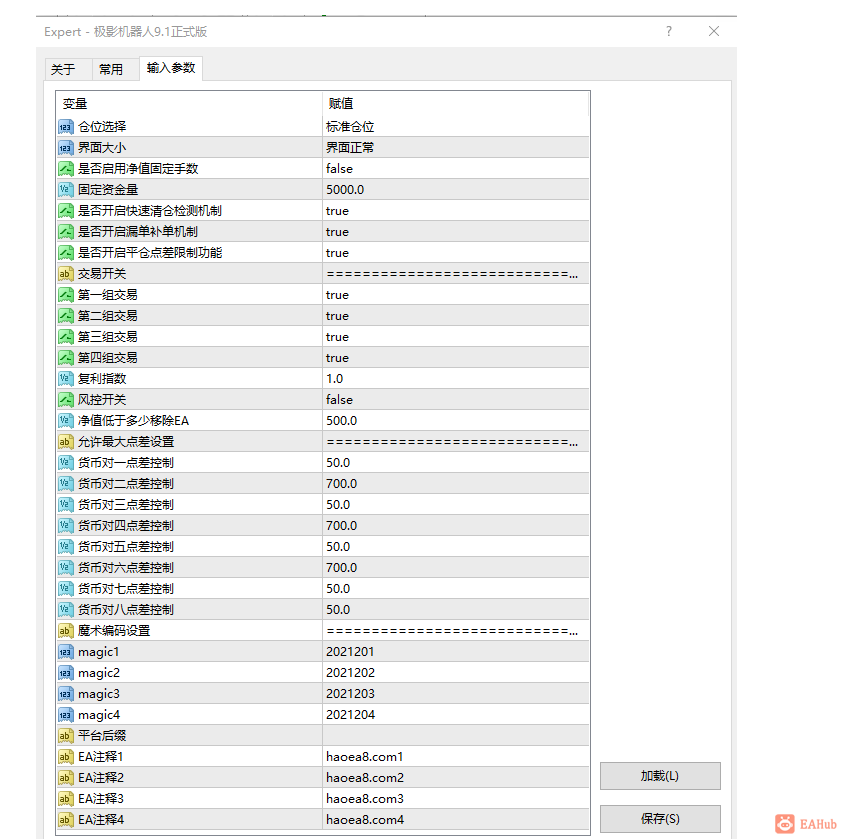Select the 货币对三点差控制 row label

pyautogui.click(x=126, y=505)
